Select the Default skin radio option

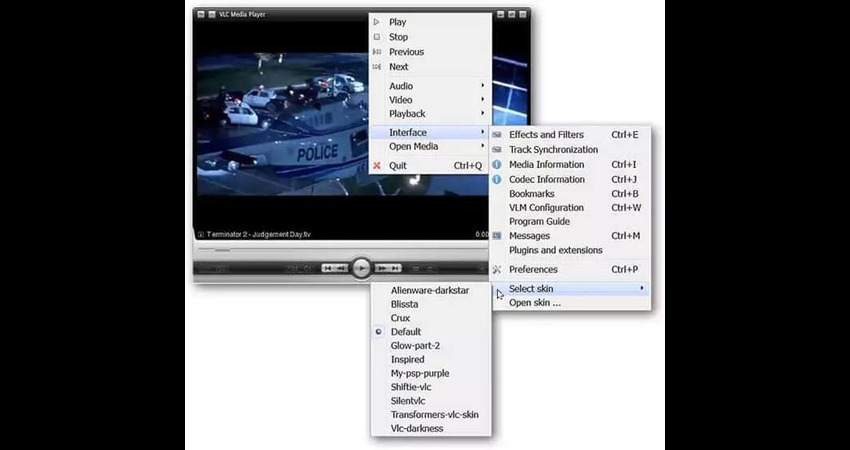[x=431, y=332]
